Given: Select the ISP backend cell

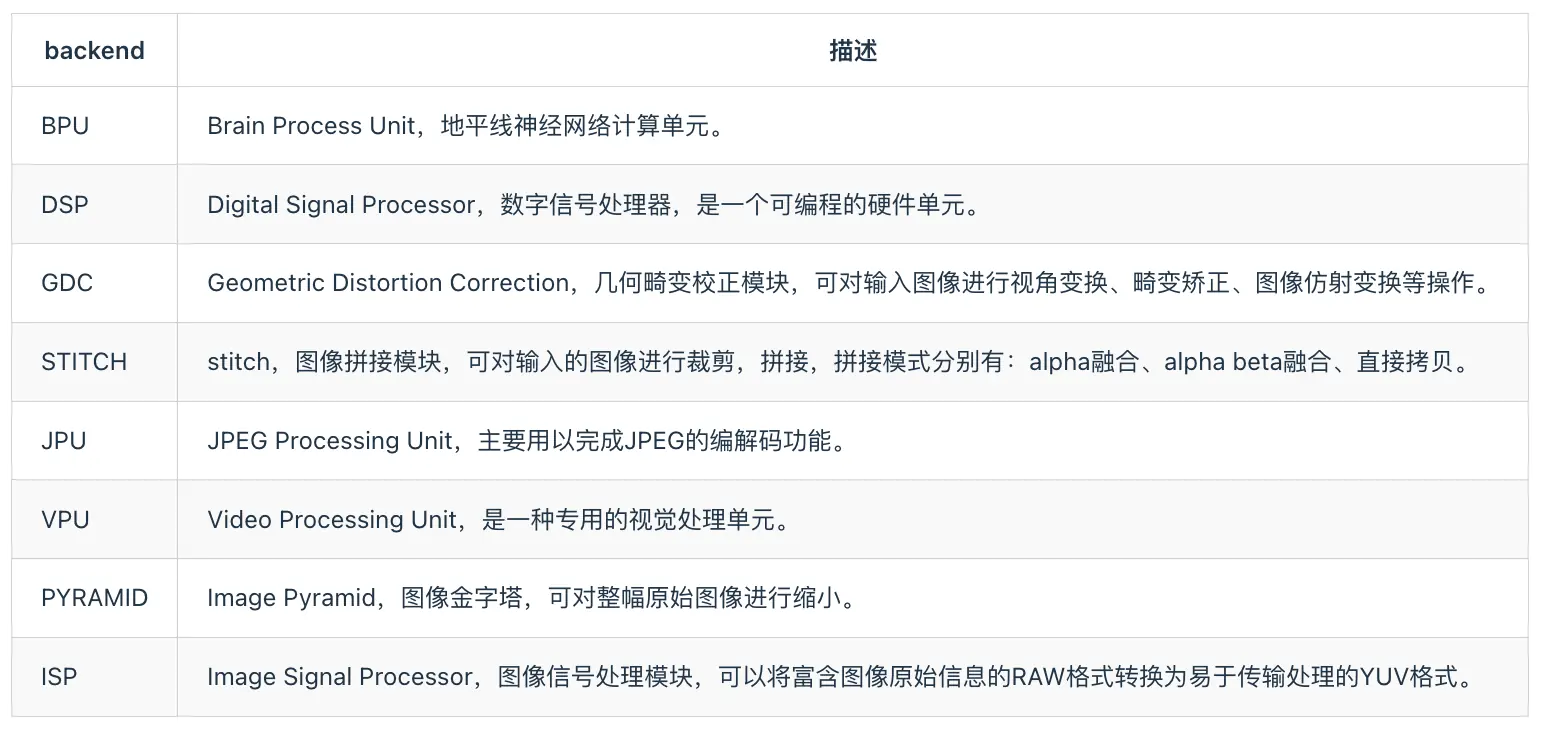Looking at the screenshot, I should [x=59, y=677].
